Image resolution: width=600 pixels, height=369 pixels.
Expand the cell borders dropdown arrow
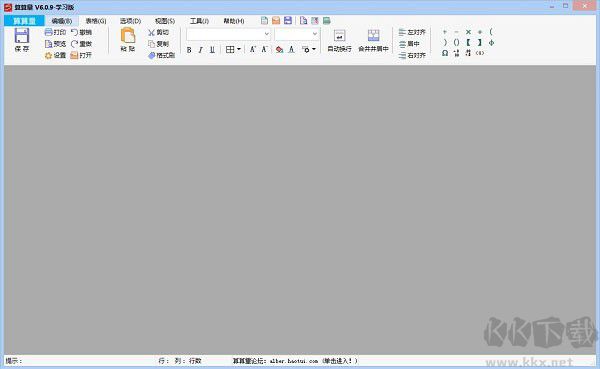click(x=239, y=49)
